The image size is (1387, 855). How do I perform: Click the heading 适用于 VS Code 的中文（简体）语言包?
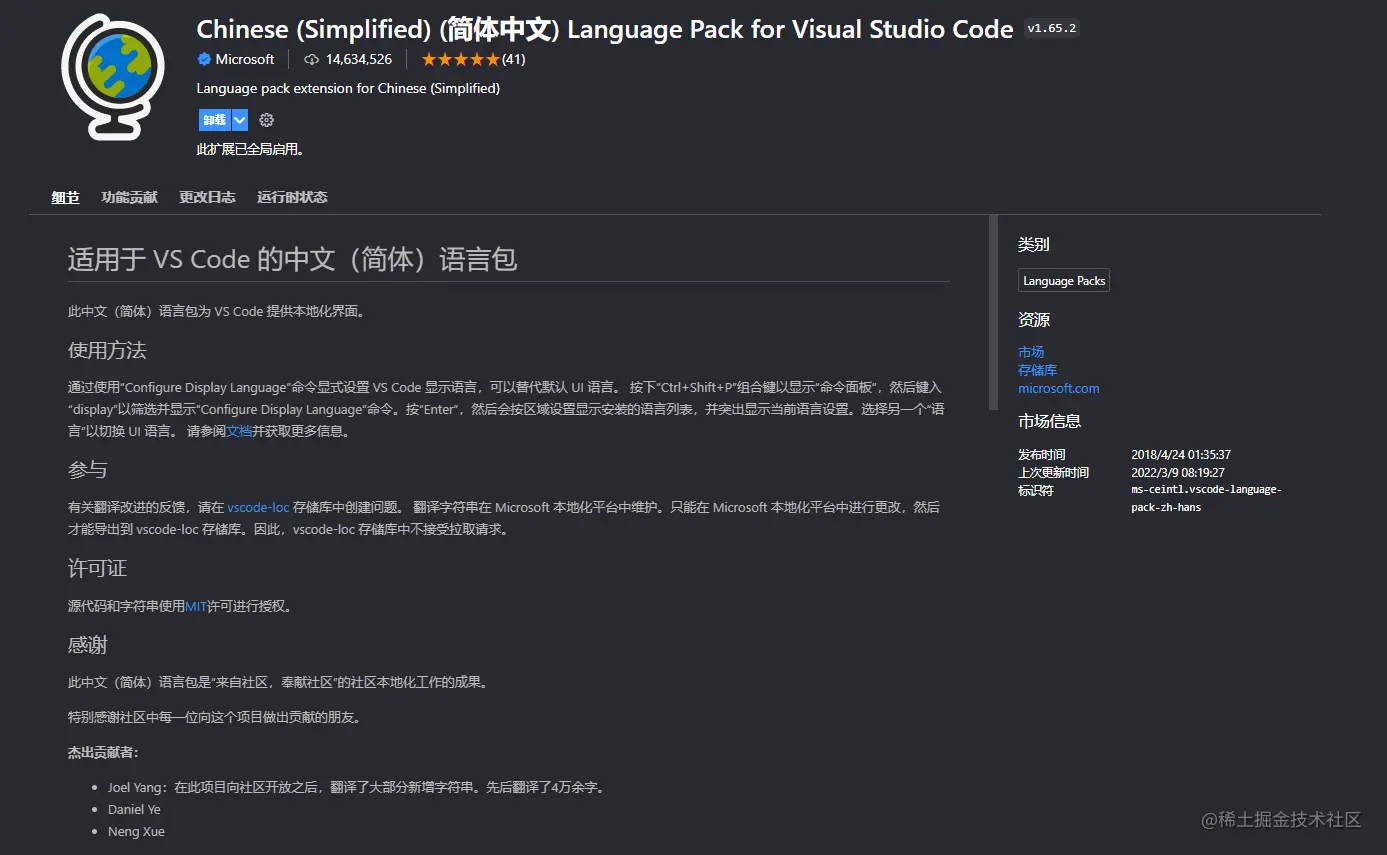coord(292,259)
